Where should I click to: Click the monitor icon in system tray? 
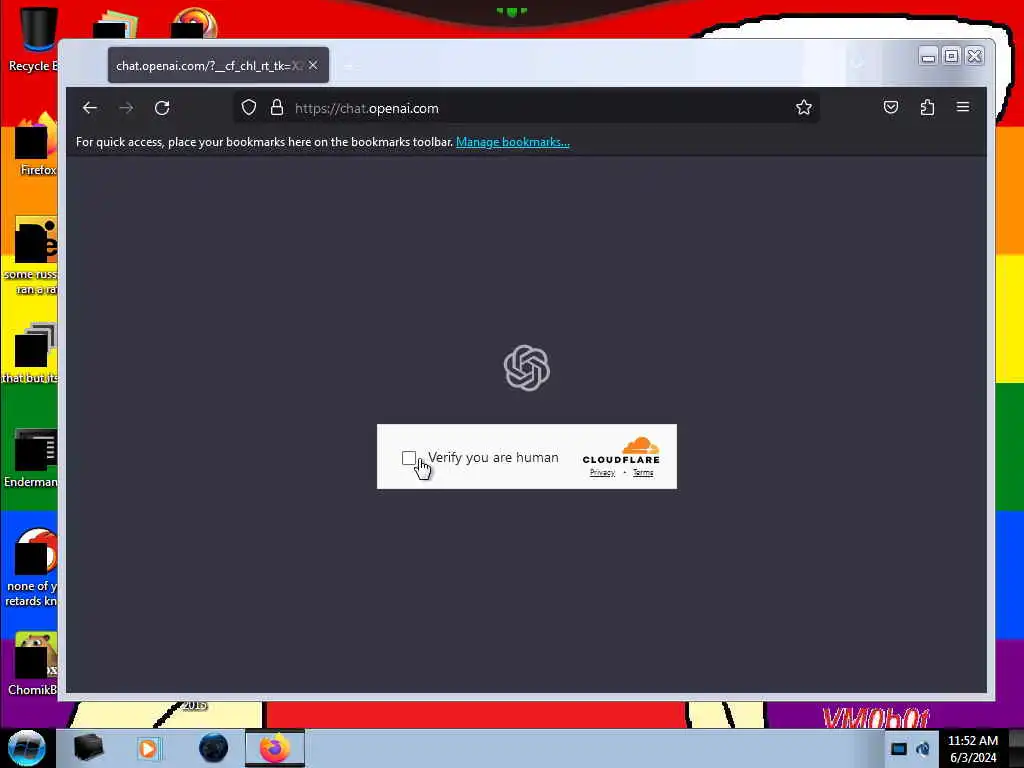(899, 749)
